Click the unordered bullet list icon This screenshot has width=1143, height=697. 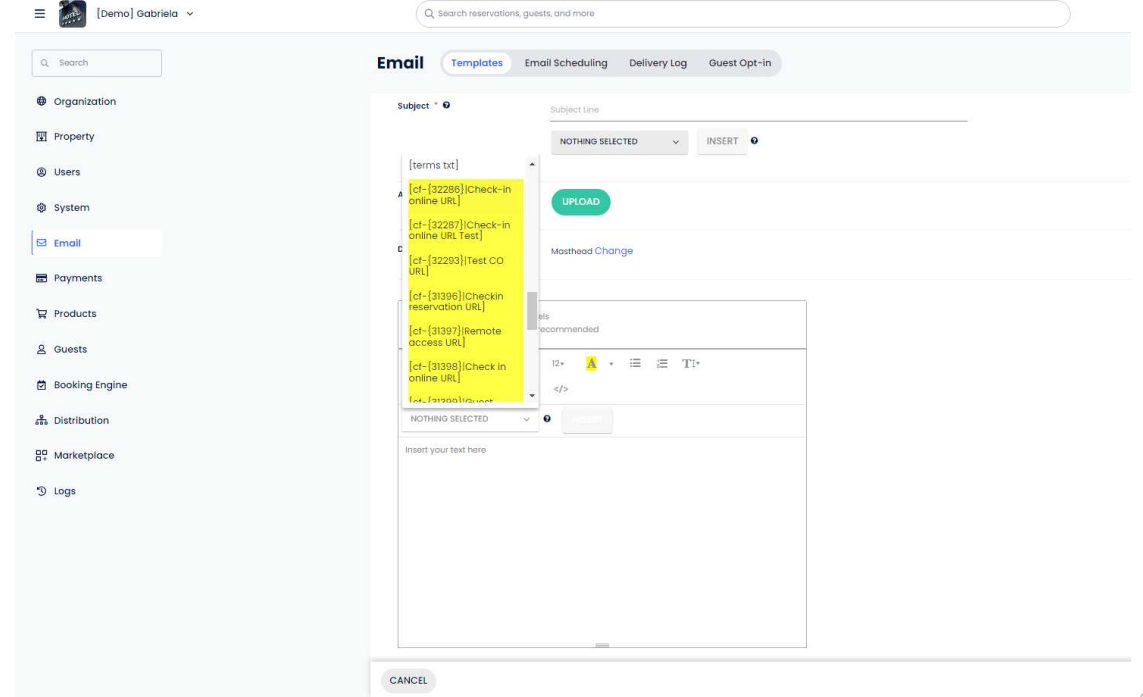[634, 364]
